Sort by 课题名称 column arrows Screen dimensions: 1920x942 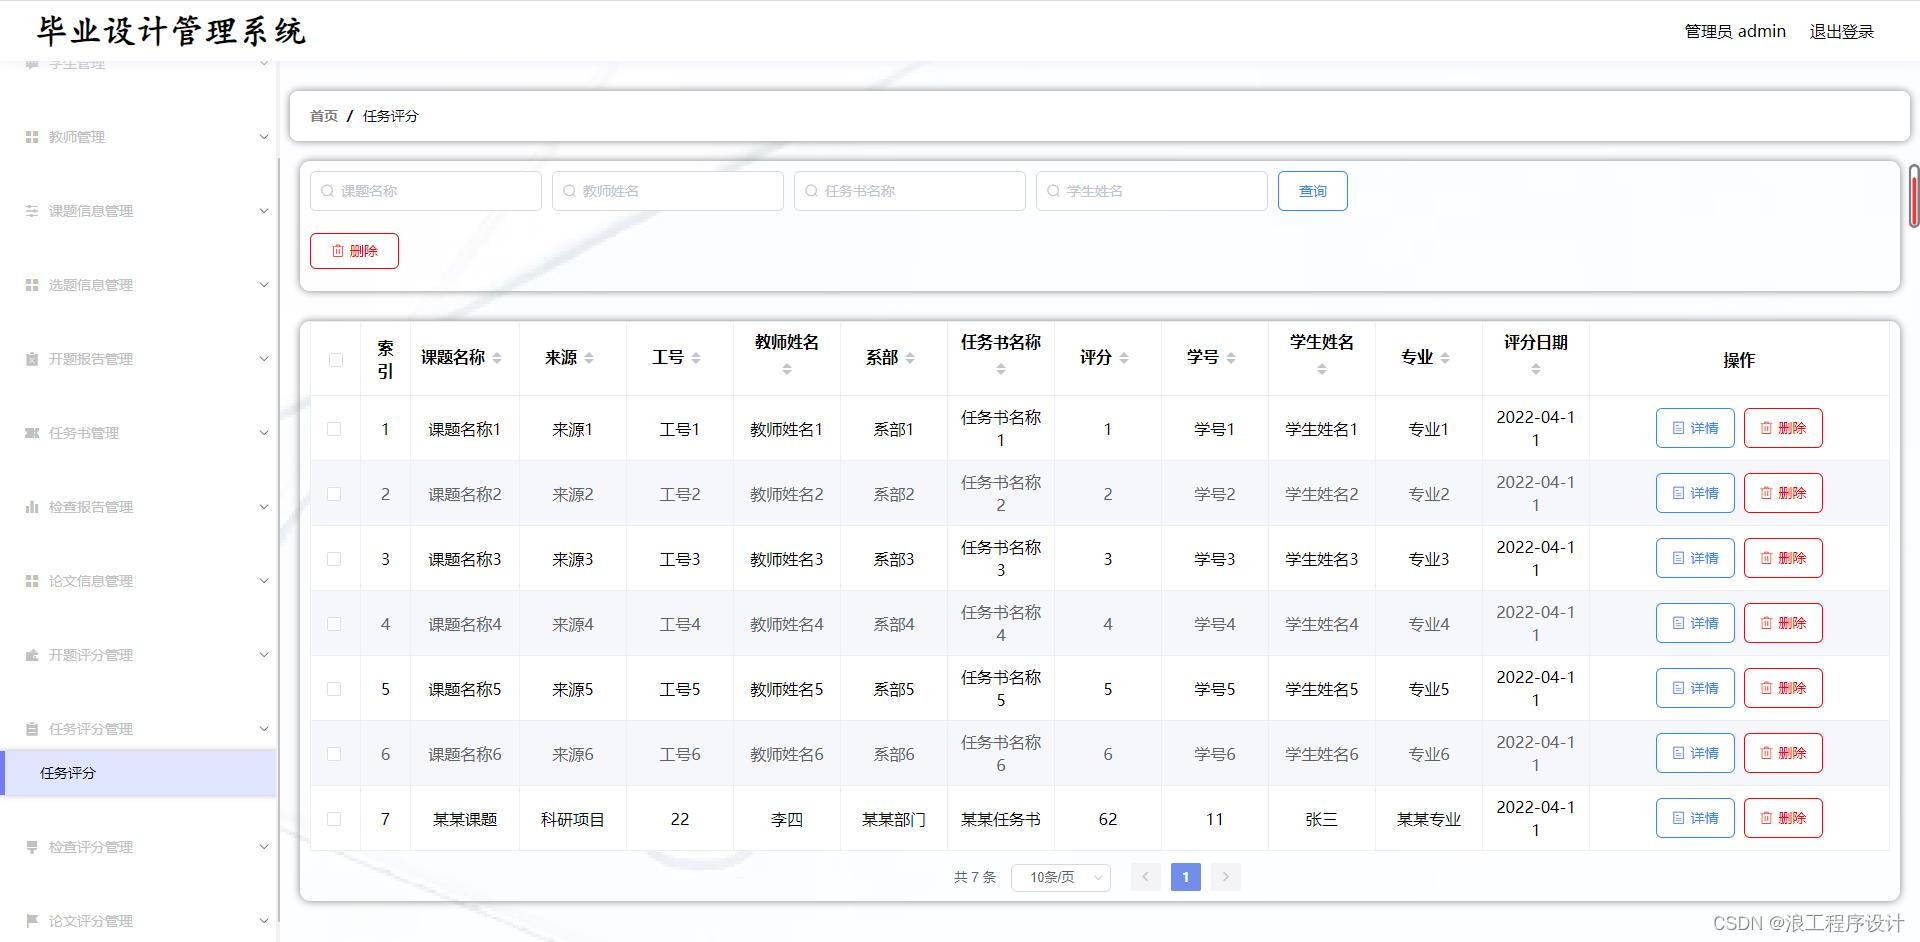point(497,358)
